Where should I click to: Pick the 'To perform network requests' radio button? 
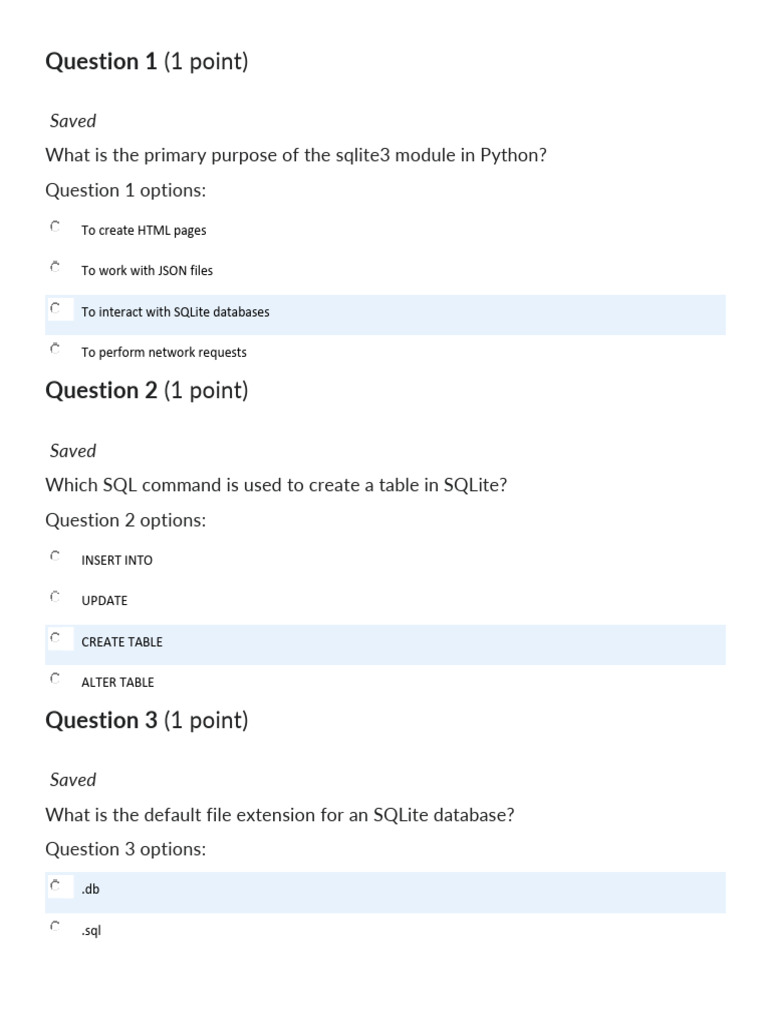(x=55, y=349)
